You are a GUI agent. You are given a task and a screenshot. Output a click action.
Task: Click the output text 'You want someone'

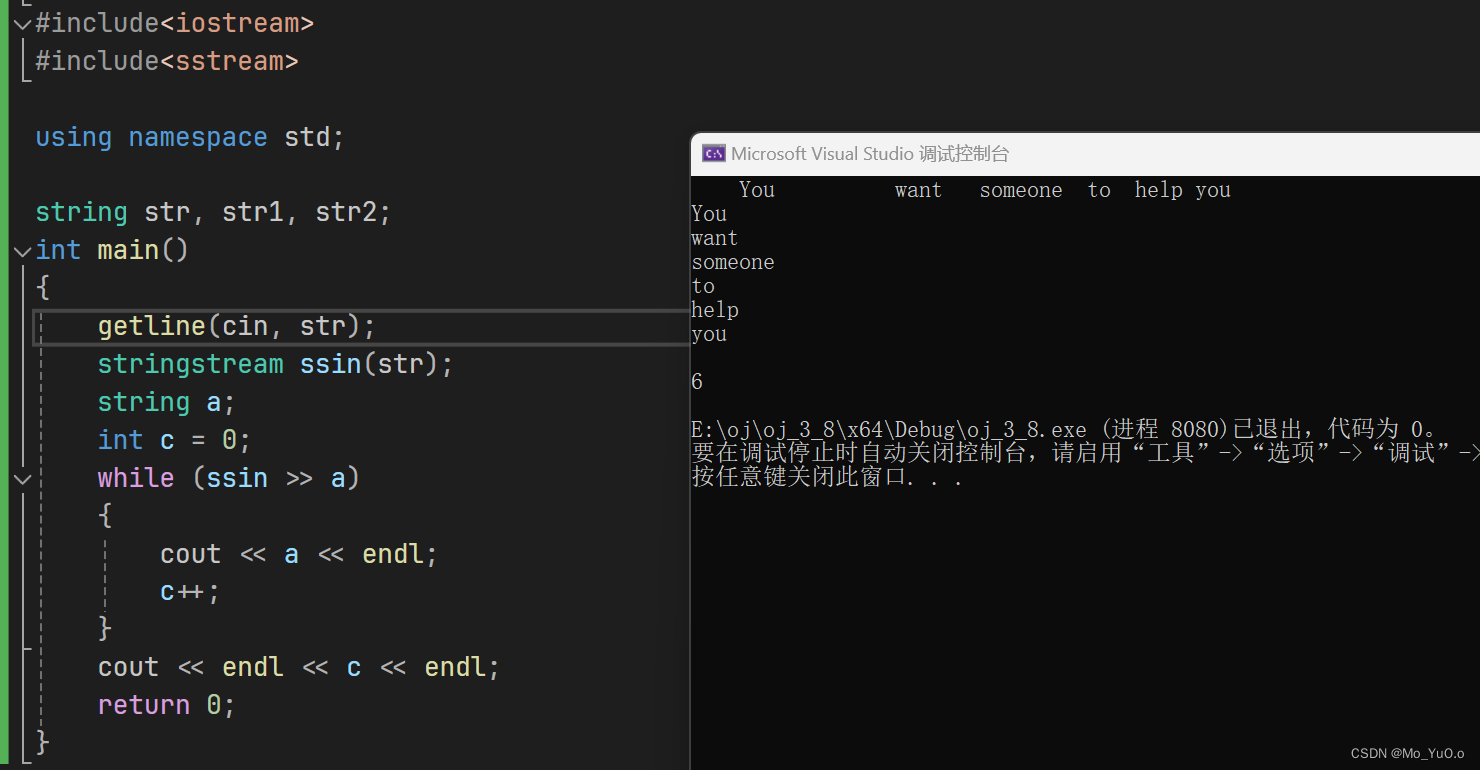(890, 190)
